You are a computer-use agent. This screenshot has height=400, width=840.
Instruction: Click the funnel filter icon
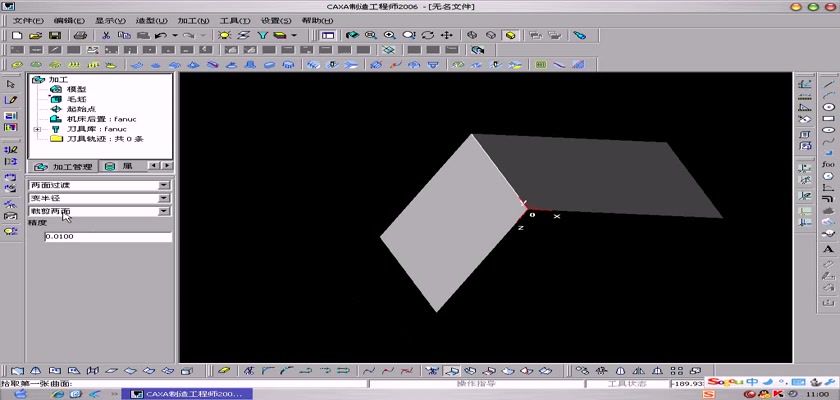tap(262, 35)
